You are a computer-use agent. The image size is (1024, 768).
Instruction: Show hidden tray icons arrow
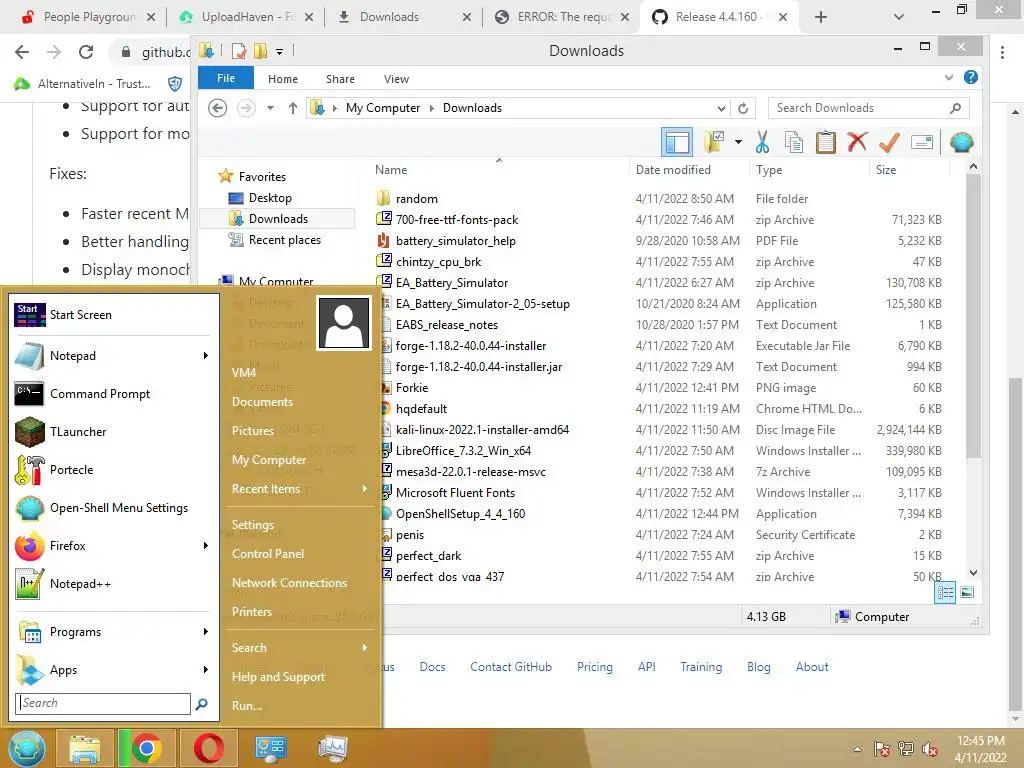857,749
